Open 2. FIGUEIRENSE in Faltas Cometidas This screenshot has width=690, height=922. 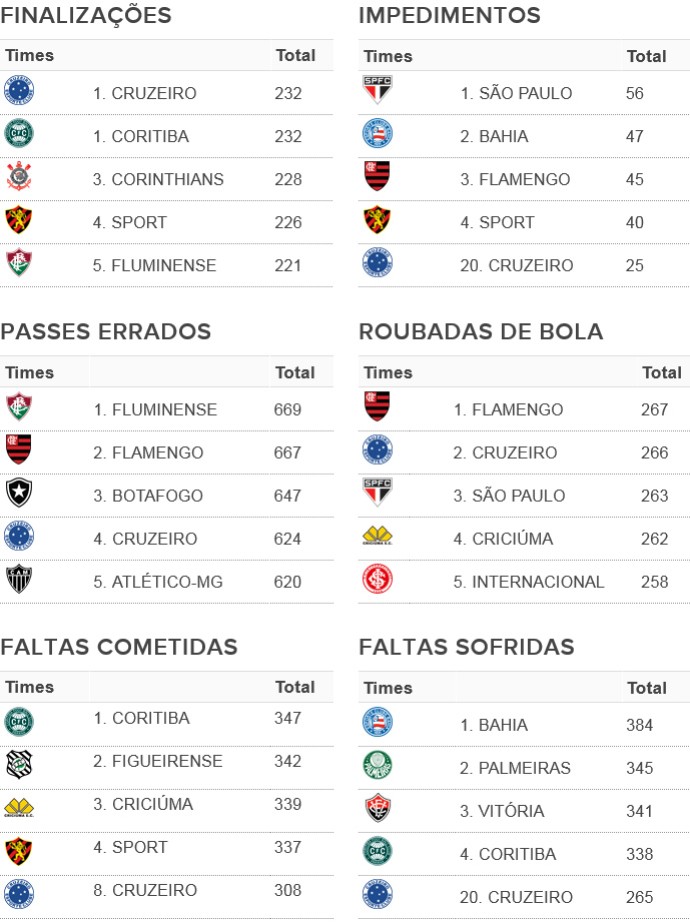157,761
